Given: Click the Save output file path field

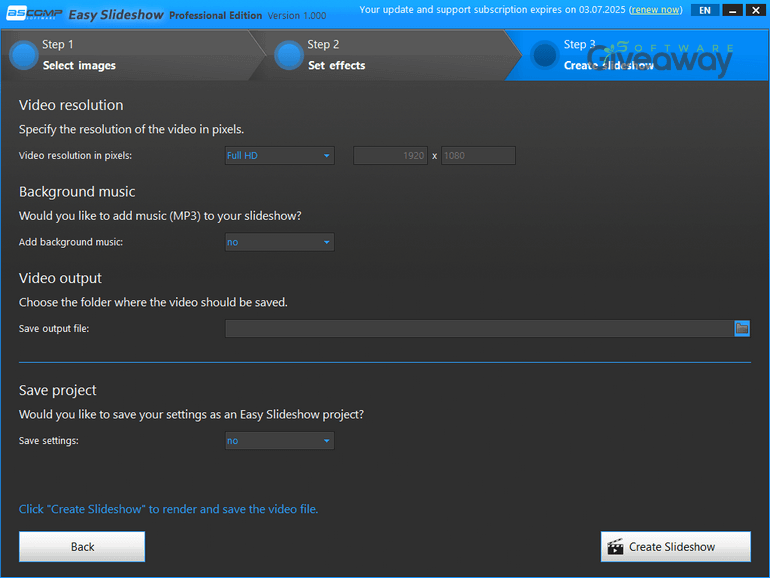Looking at the screenshot, I should pos(480,329).
